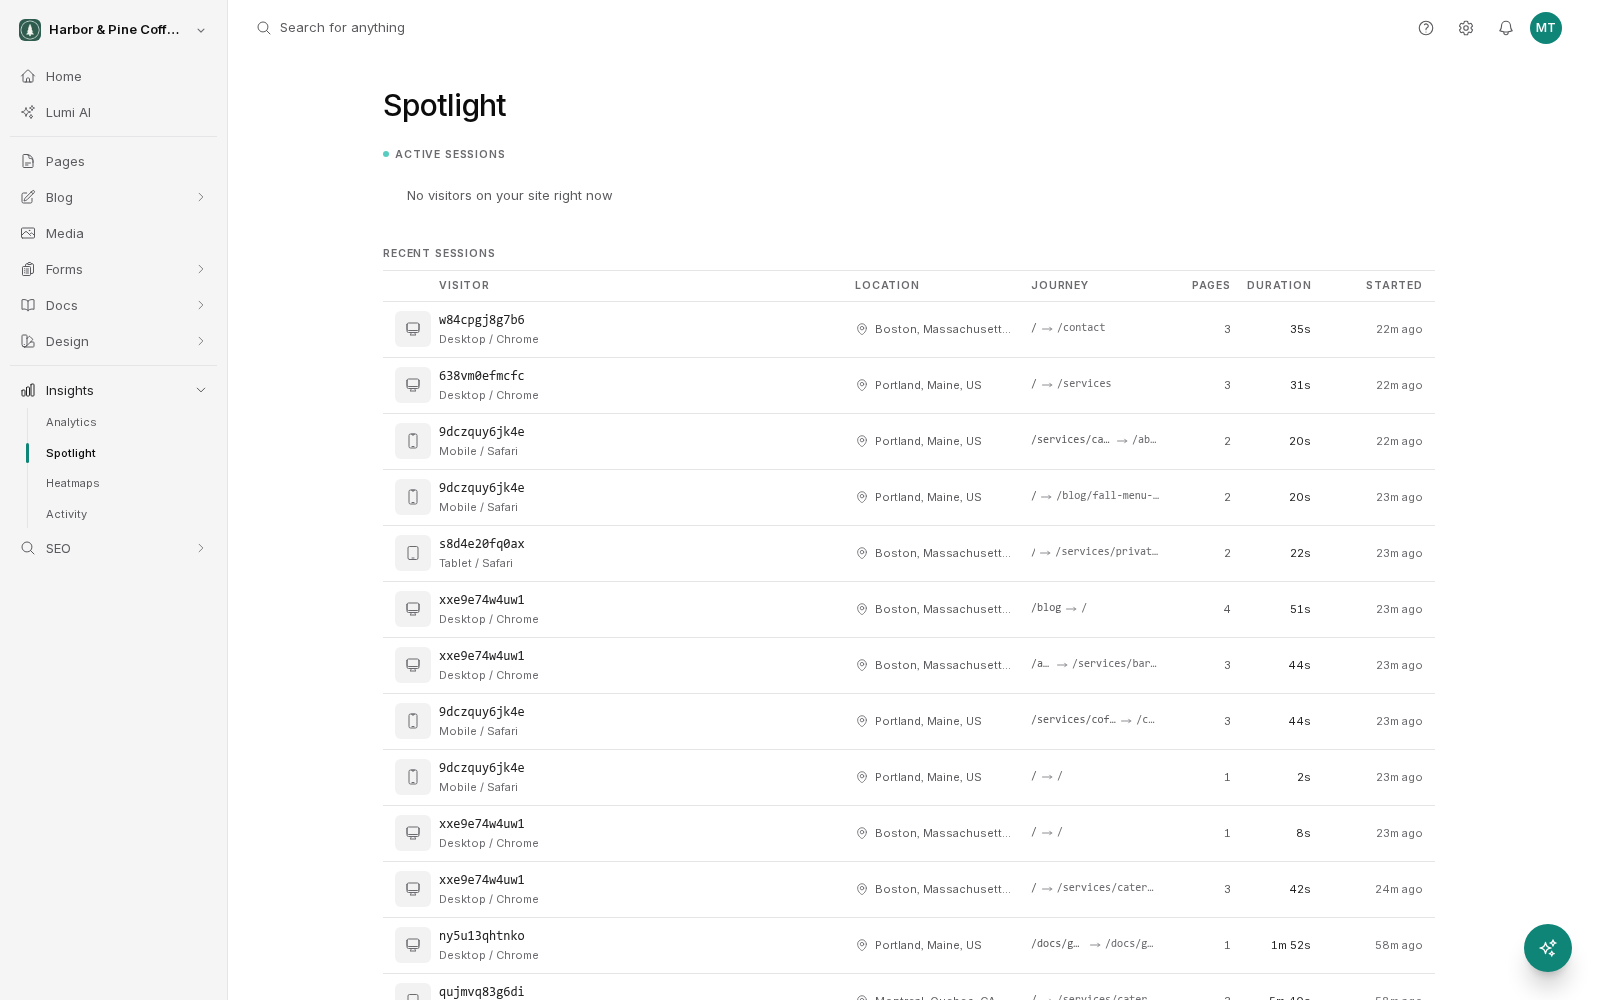1600x1000 pixels.
Task: Open the help question-mark icon
Action: click(x=1426, y=28)
